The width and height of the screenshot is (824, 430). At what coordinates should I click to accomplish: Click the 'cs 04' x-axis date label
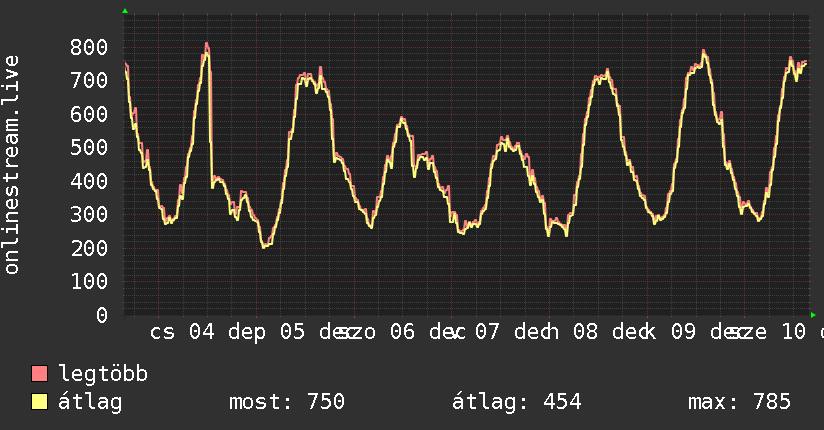click(x=182, y=332)
